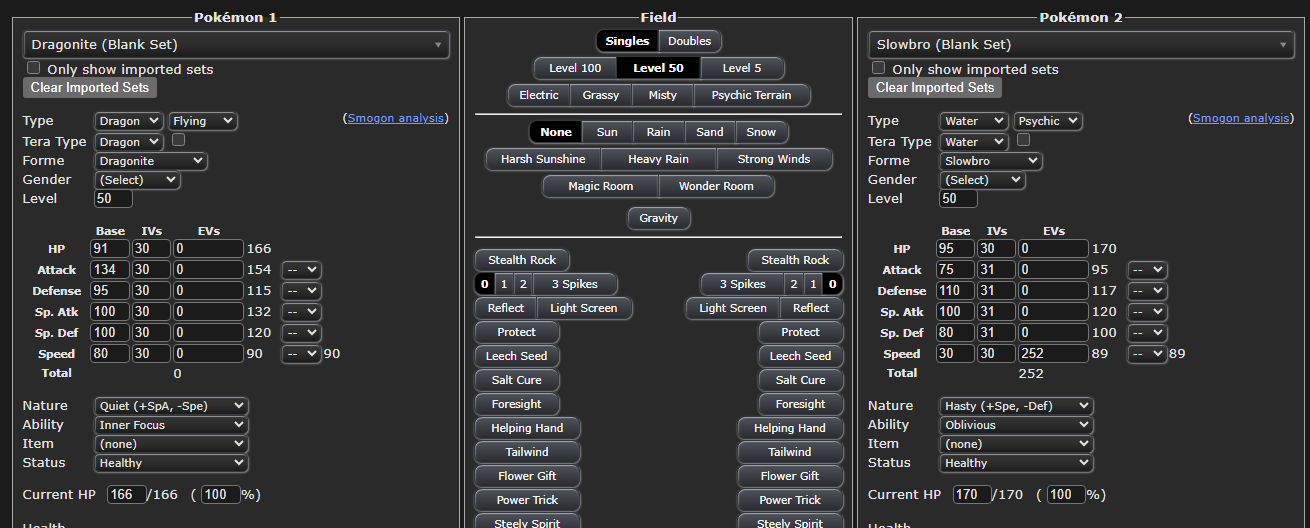Toggle Helping Hand on Pokémon 1's side

coord(527,428)
